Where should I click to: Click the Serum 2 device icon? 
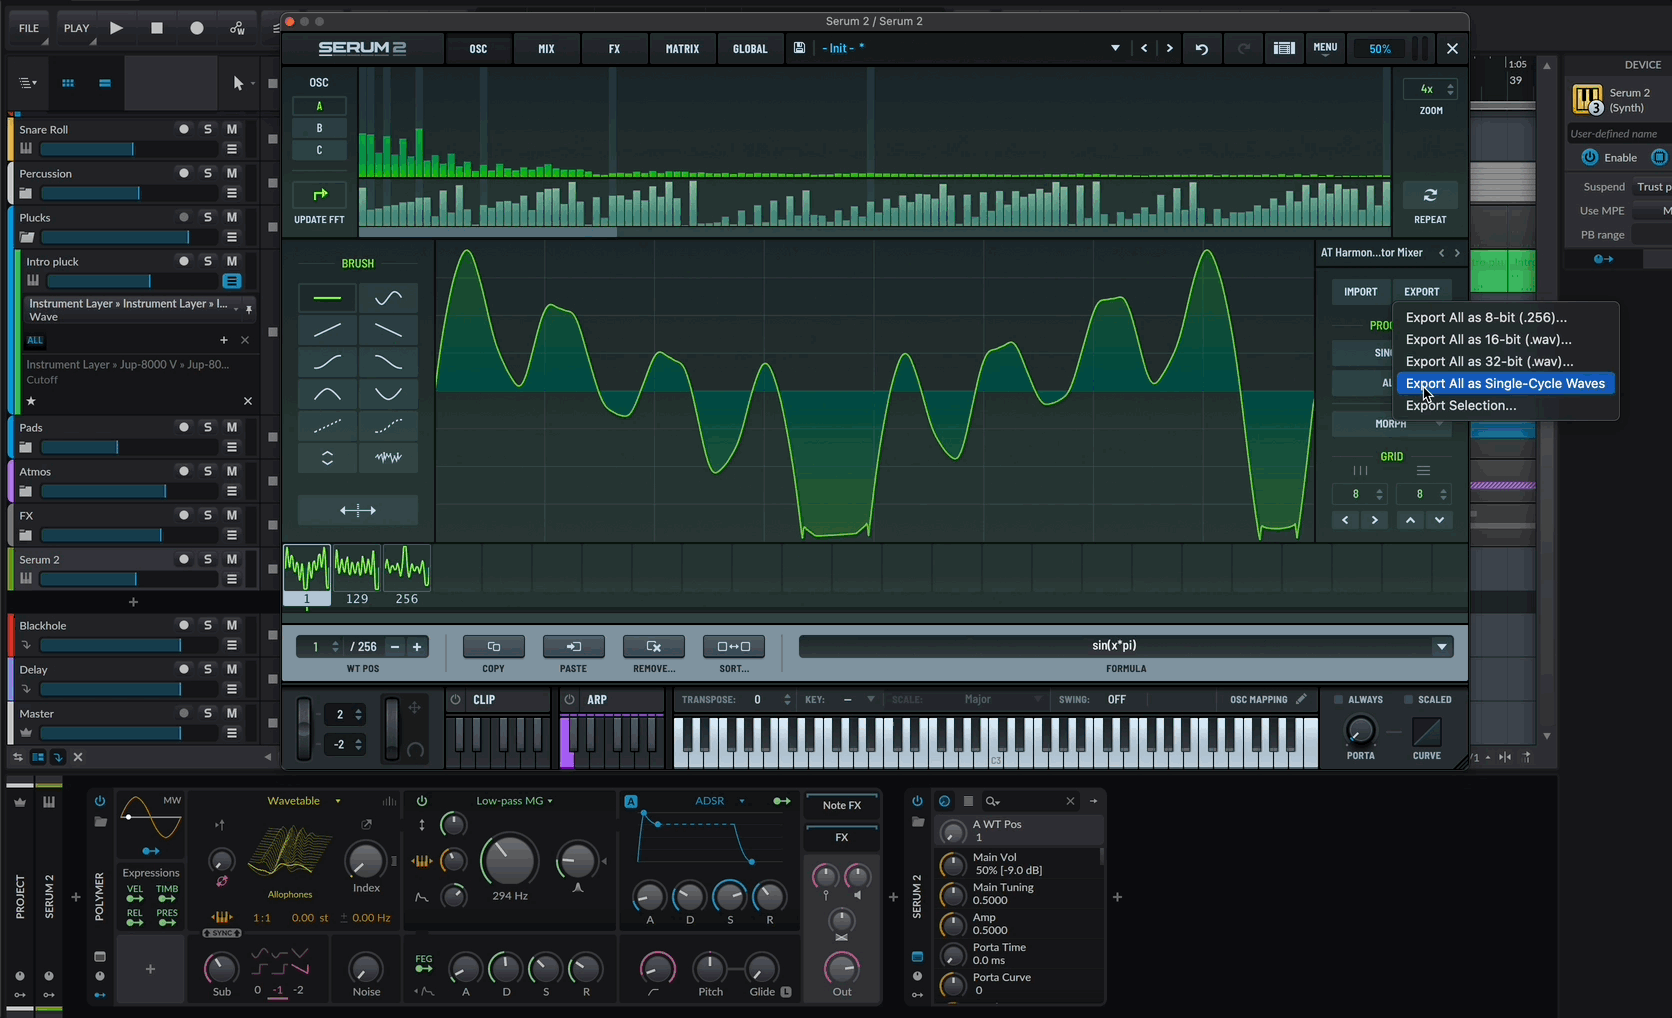point(1588,100)
